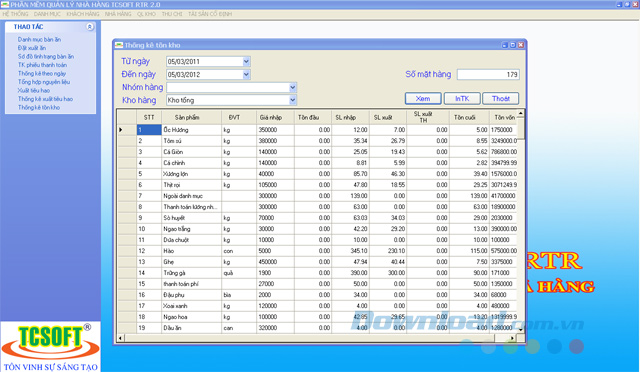Click the row selector arrow of row 1
640x372 pixels.
(127, 130)
